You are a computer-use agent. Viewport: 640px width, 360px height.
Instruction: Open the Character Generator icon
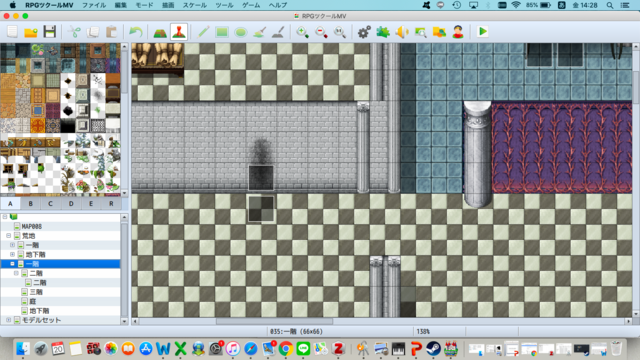click(x=458, y=32)
